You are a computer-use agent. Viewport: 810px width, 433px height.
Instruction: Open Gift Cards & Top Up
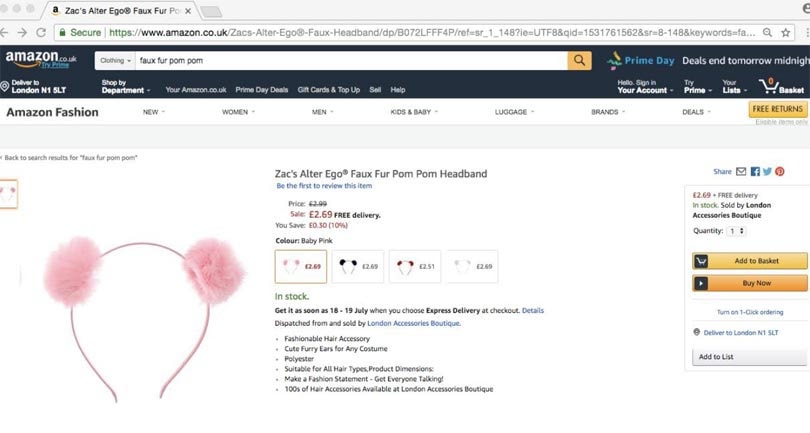[x=328, y=90]
